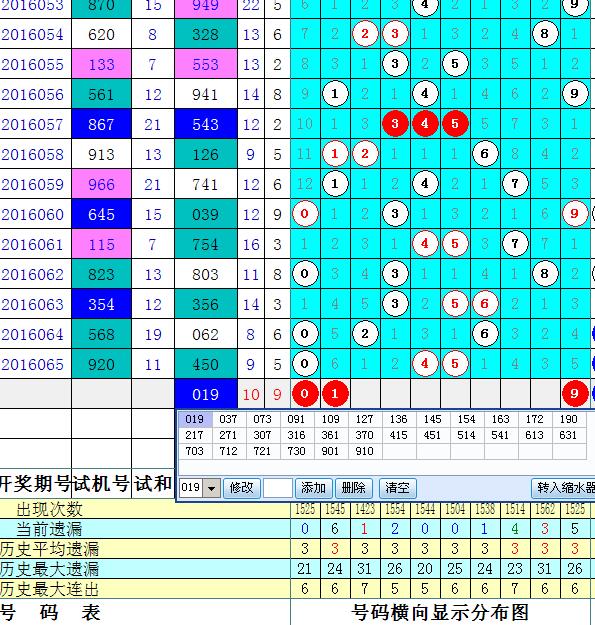Click the 试机号 column header
The height and width of the screenshot is (625, 595).
(101, 484)
